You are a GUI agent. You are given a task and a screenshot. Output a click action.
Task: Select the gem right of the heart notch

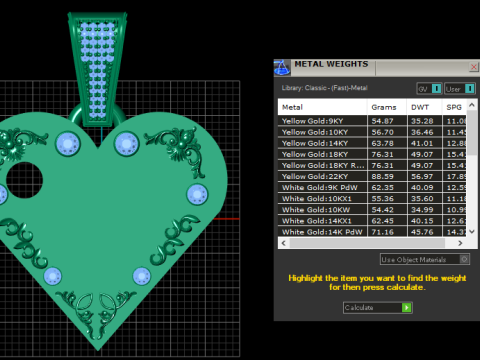pyautogui.click(x=126, y=144)
